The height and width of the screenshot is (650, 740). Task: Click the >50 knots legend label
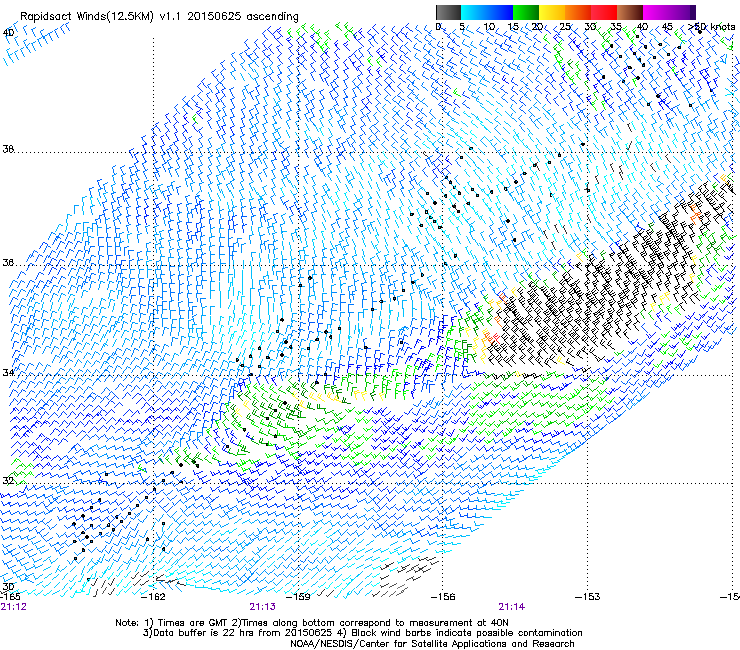click(x=712, y=26)
